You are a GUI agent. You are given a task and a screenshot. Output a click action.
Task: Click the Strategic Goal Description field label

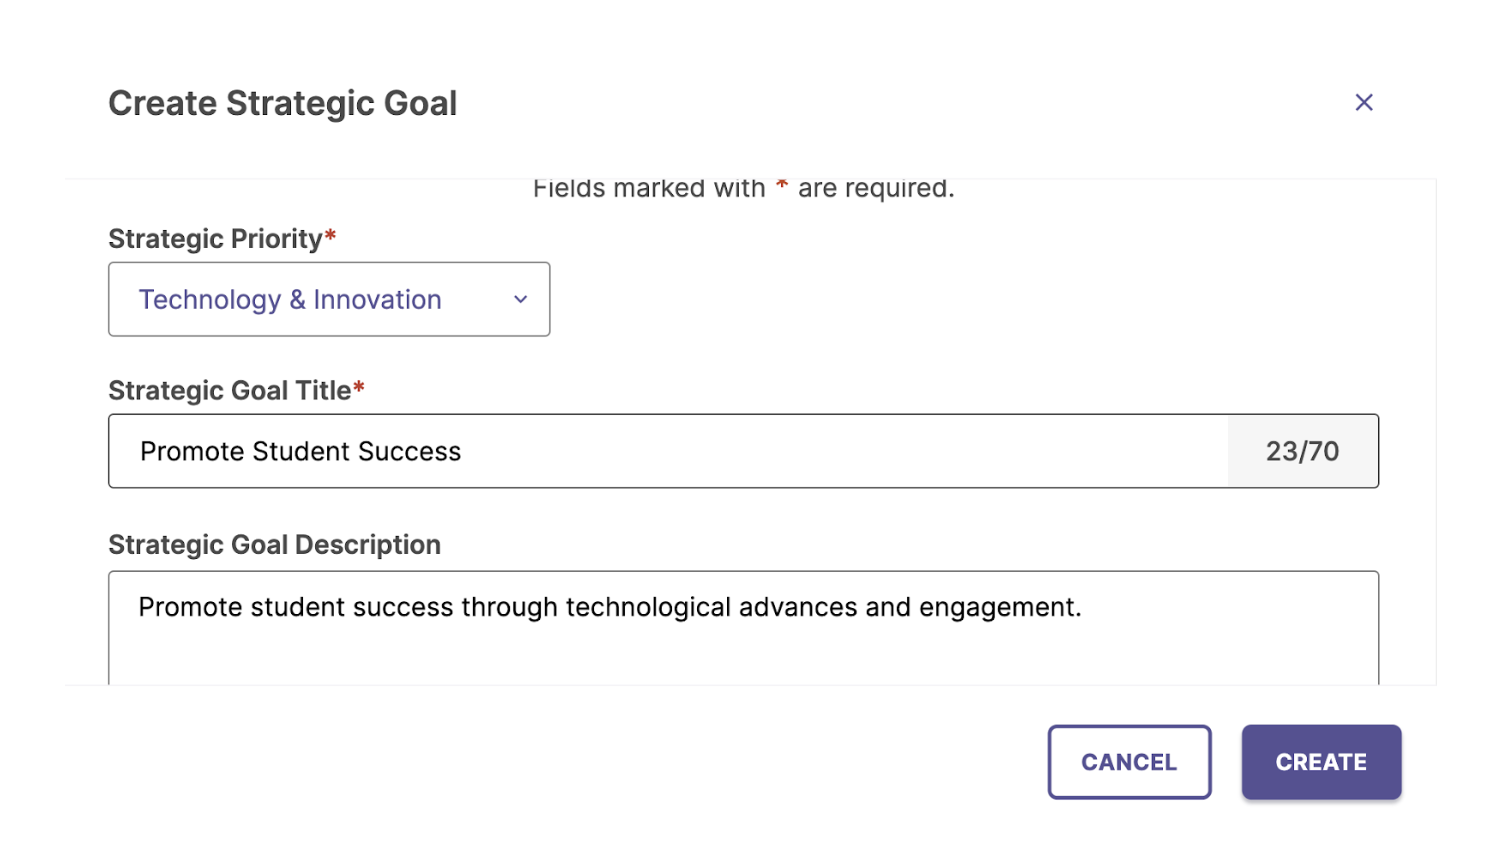coord(274,544)
